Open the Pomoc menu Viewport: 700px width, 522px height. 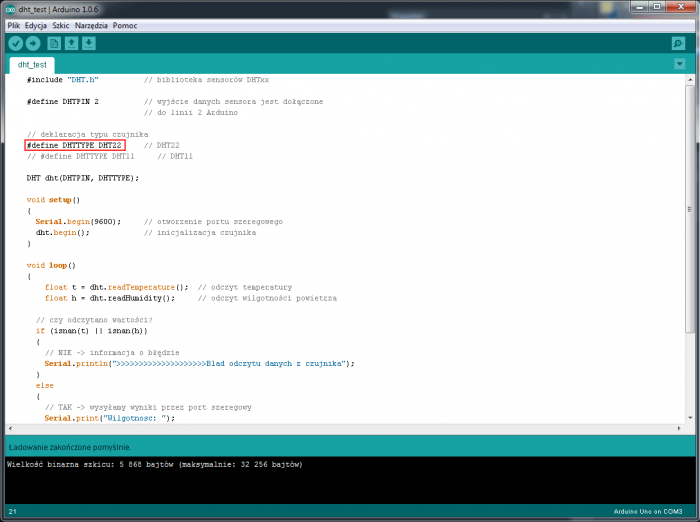click(x=125, y=24)
